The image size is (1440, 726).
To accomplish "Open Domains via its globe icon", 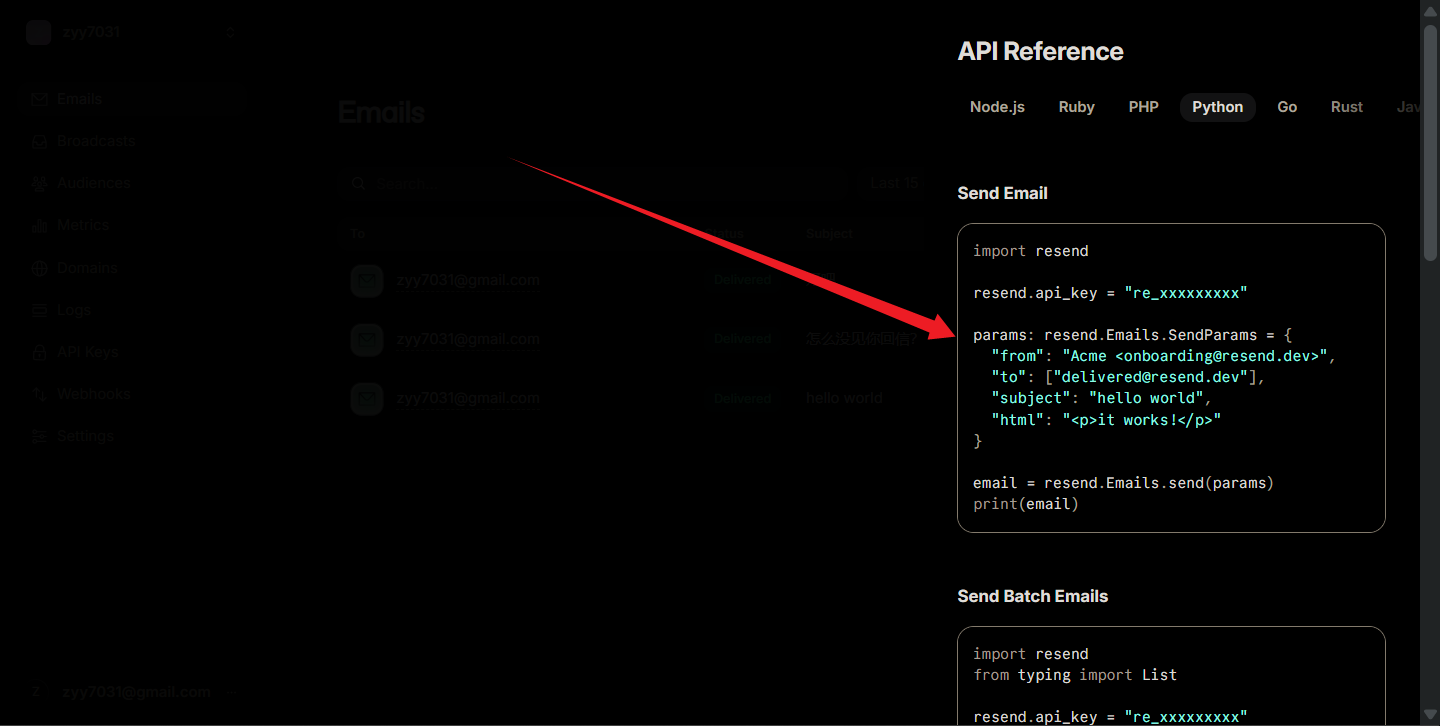I will point(40,268).
